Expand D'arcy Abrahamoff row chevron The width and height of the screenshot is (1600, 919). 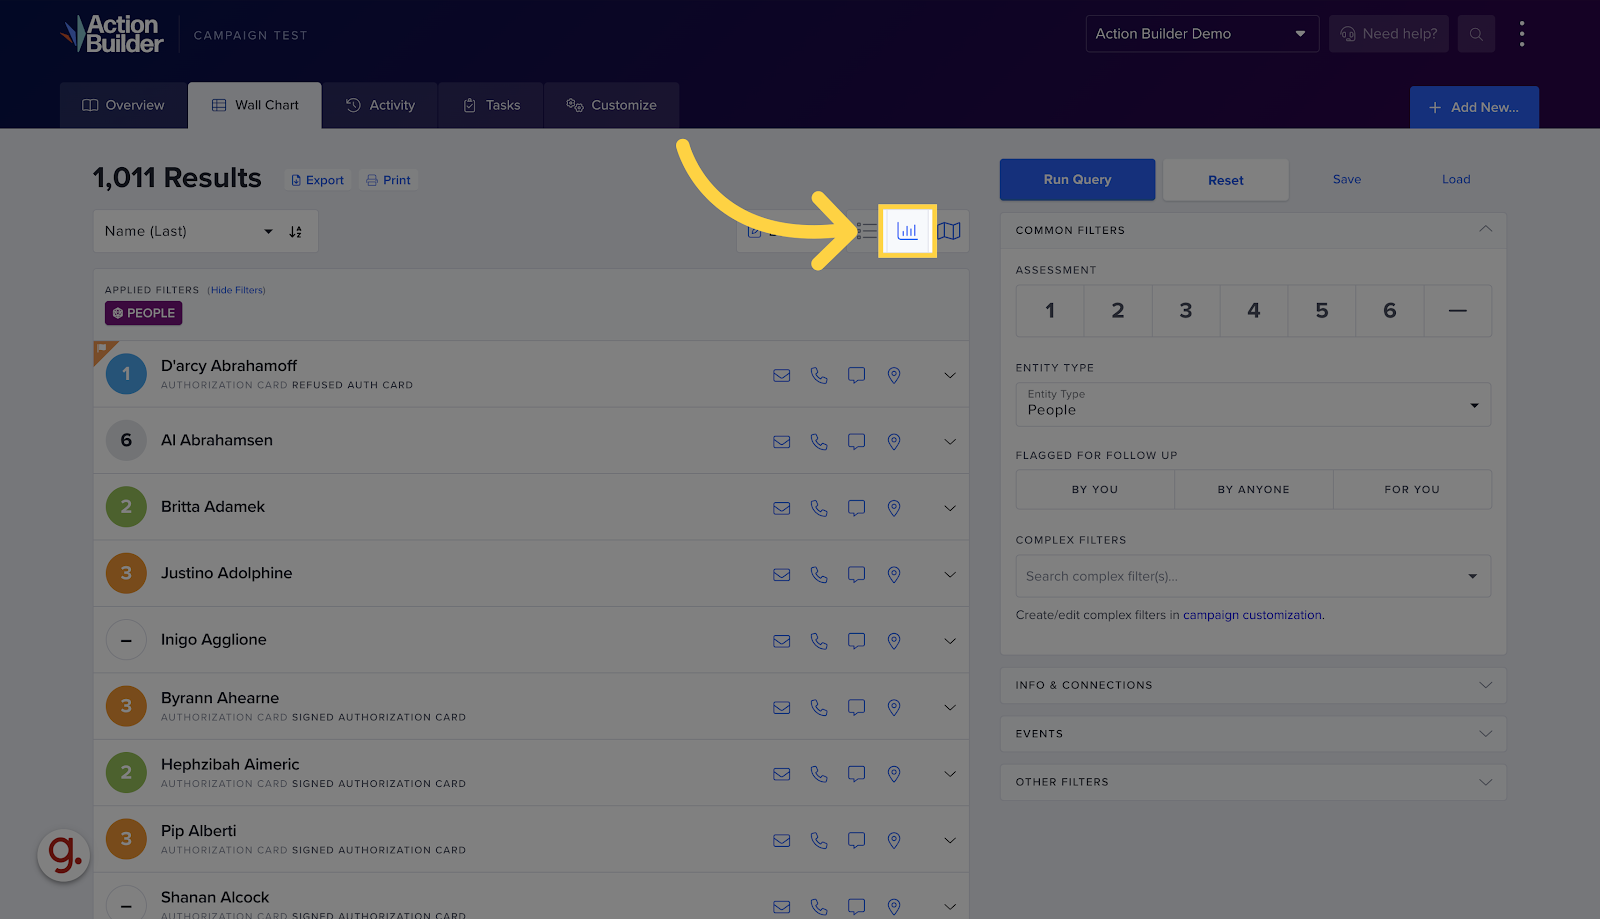950,375
